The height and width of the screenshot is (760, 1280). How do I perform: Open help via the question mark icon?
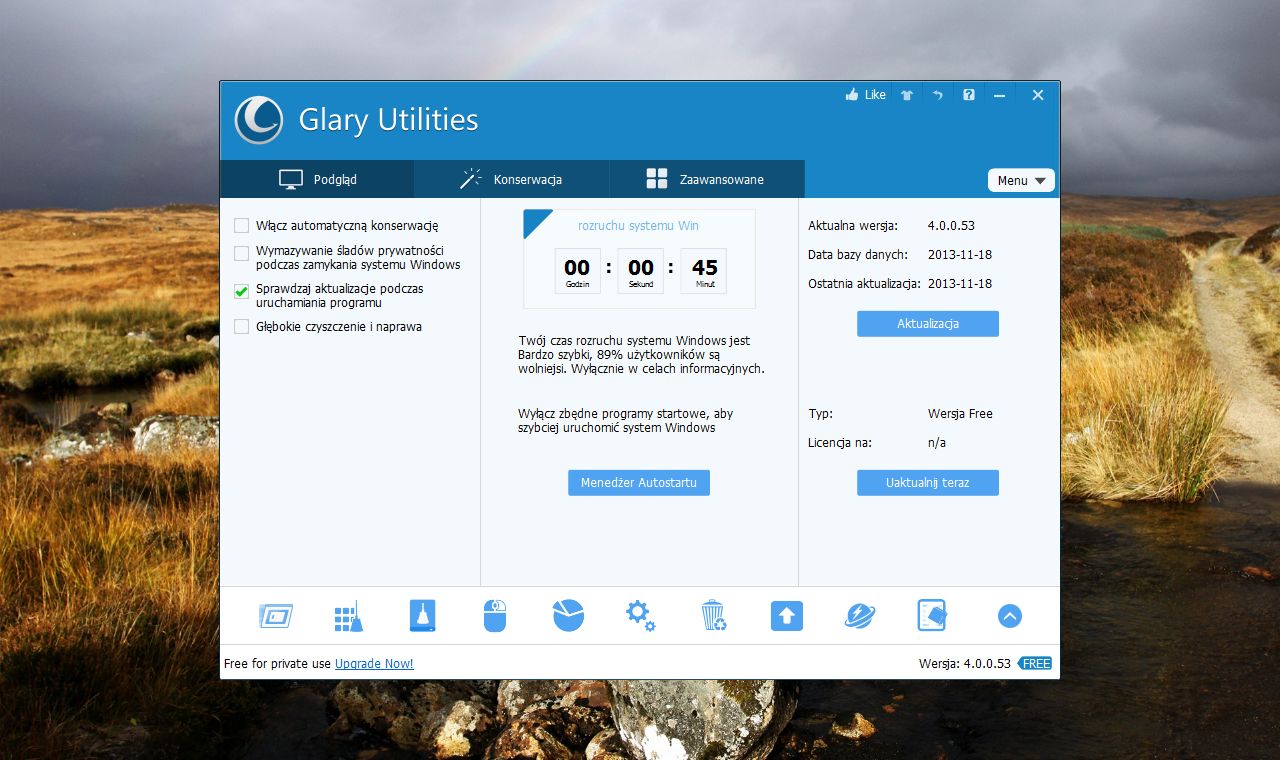pyautogui.click(x=969, y=95)
